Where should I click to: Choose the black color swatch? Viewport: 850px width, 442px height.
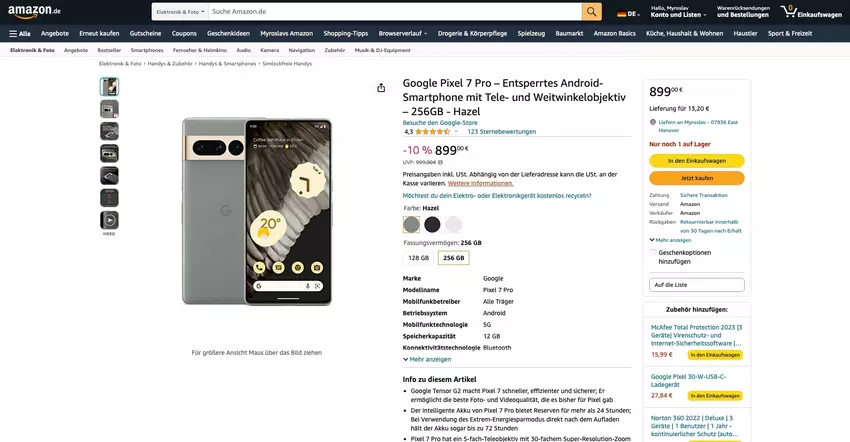432,224
